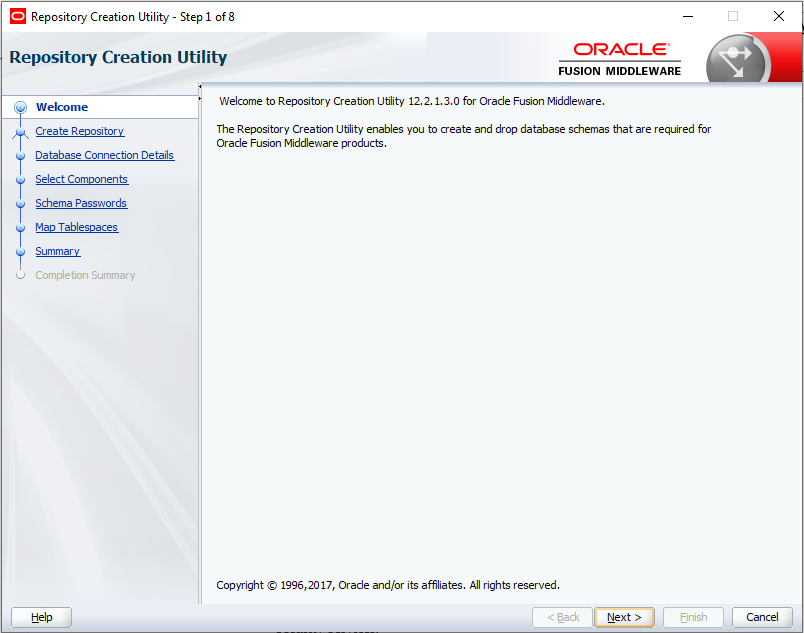Click bullet beside Database Connection Details
804x633 pixels.
[21, 156]
